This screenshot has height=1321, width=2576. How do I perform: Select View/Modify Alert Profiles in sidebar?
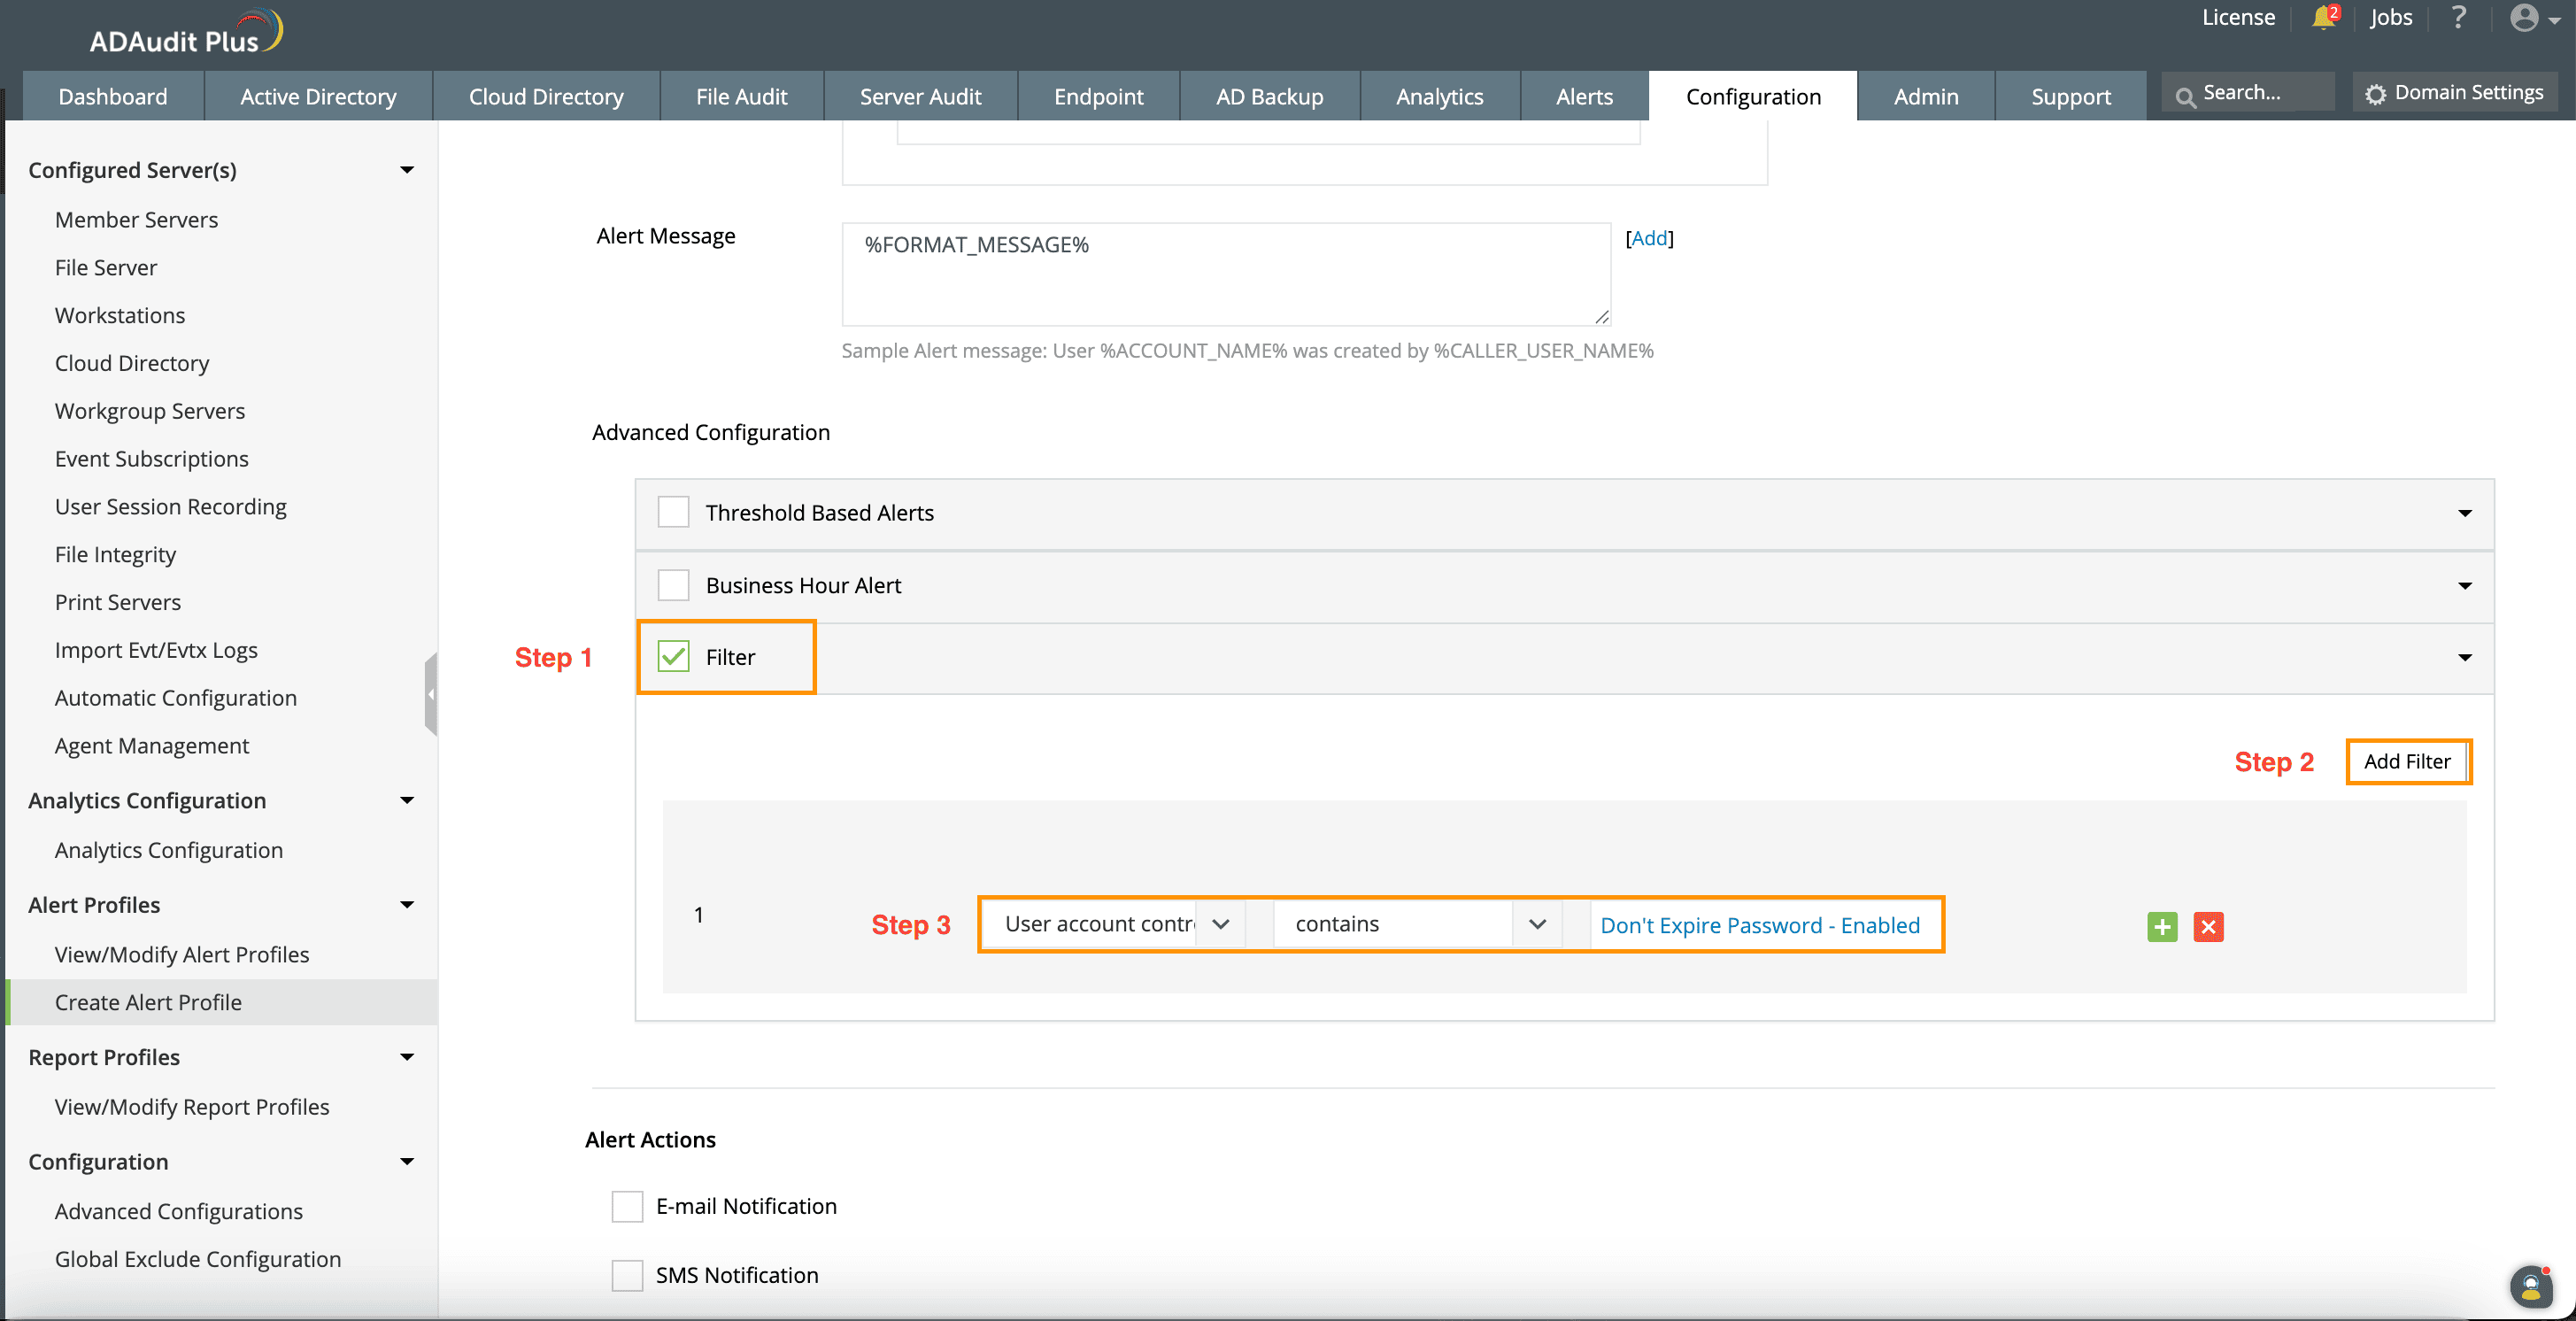pyautogui.click(x=182, y=954)
